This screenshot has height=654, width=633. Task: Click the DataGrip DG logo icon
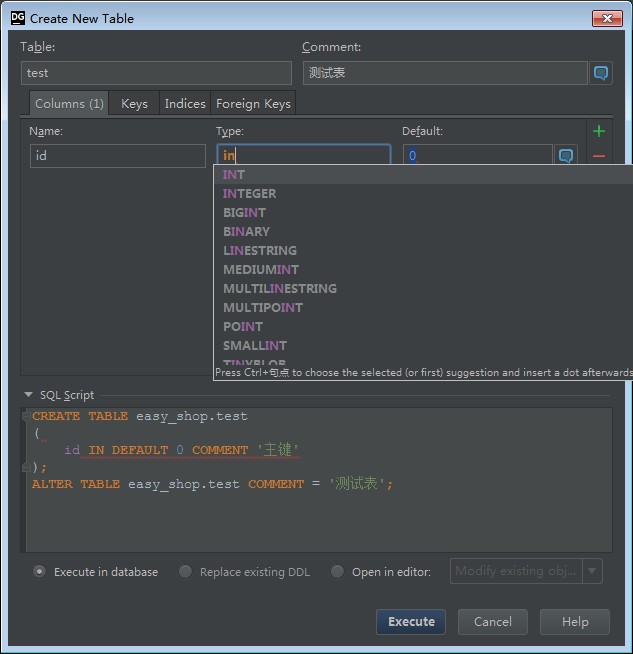[x=18, y=18]
